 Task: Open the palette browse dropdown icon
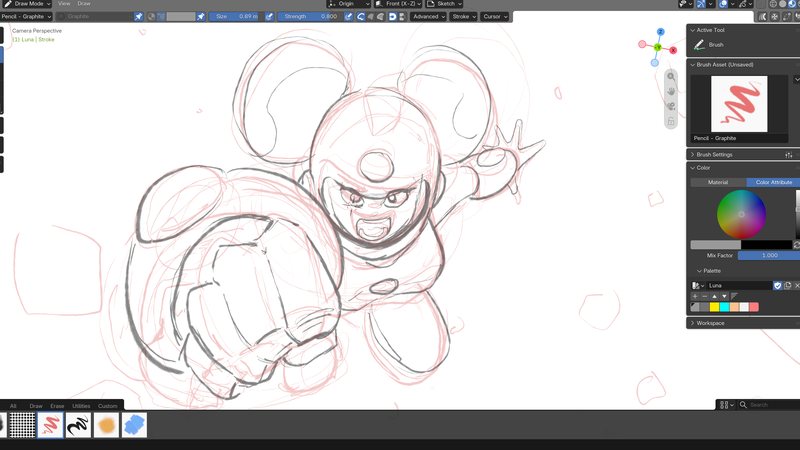pos(698,286)
